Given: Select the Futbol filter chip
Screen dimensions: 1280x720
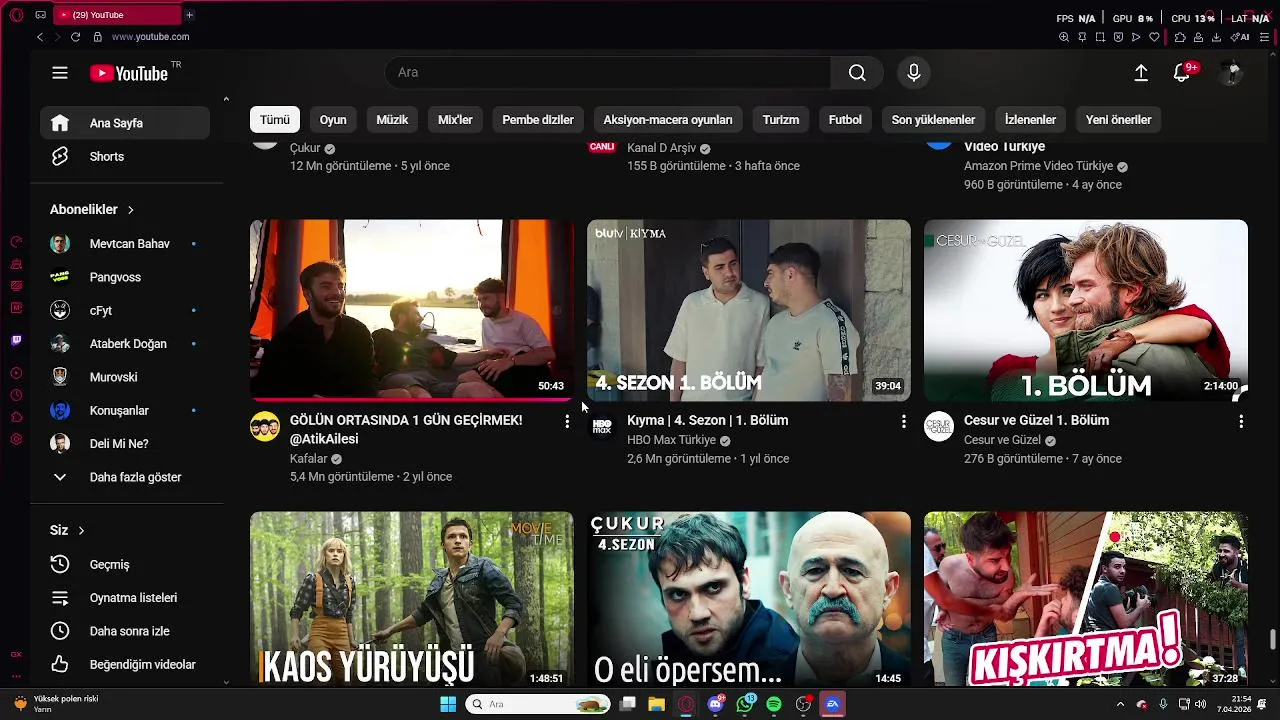Looking at the screenshot, I should click(x=845, y=120).
